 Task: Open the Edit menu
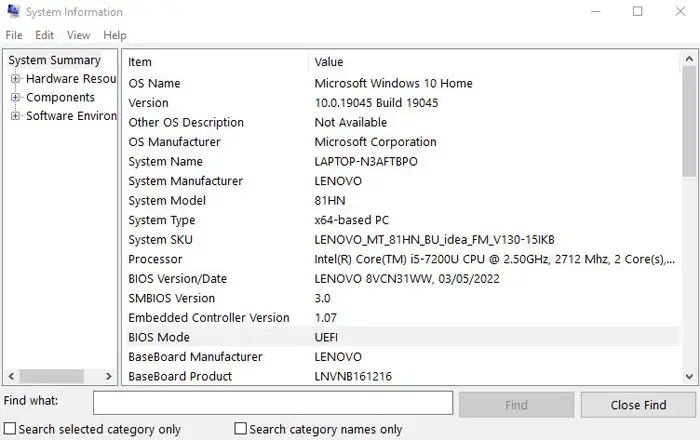44,35
